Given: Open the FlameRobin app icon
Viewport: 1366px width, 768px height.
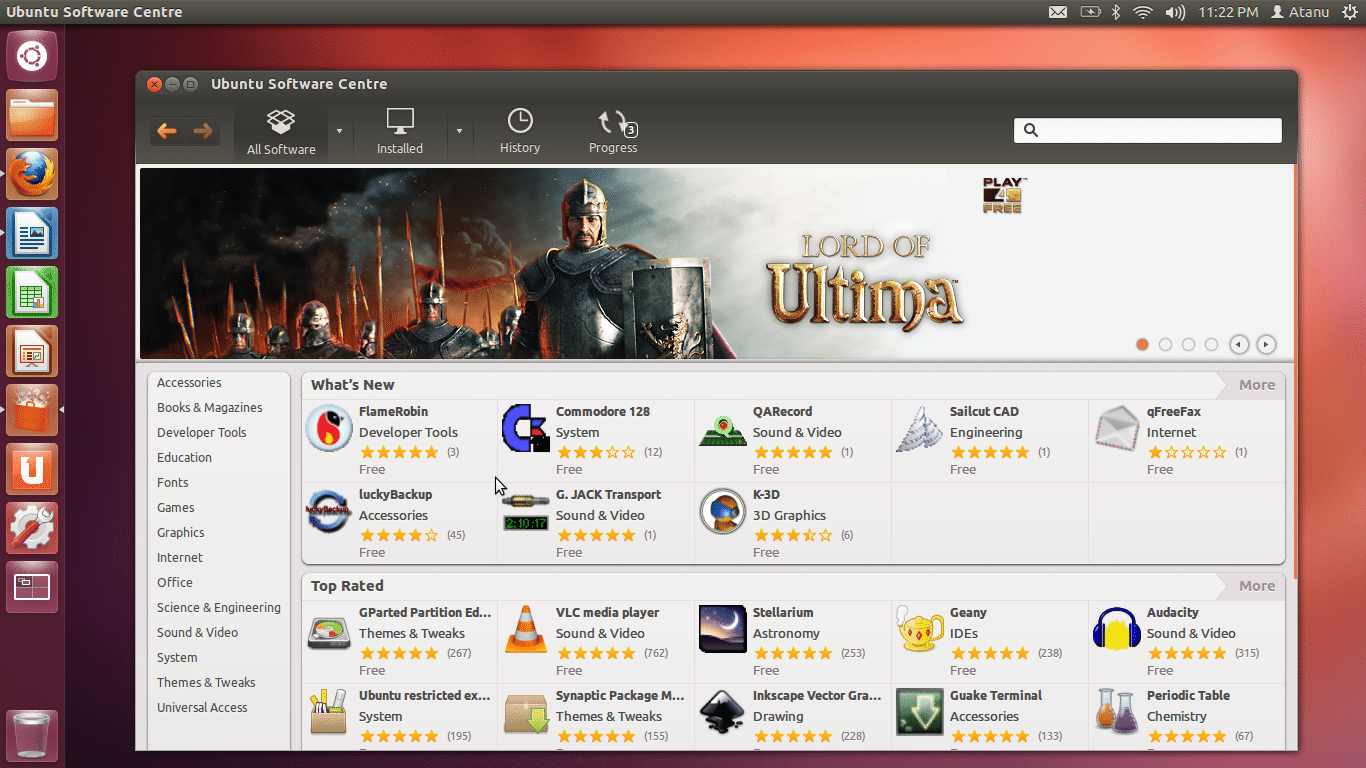Looking at the screenshot, I should pyautogui.click(x=328, y=428).
